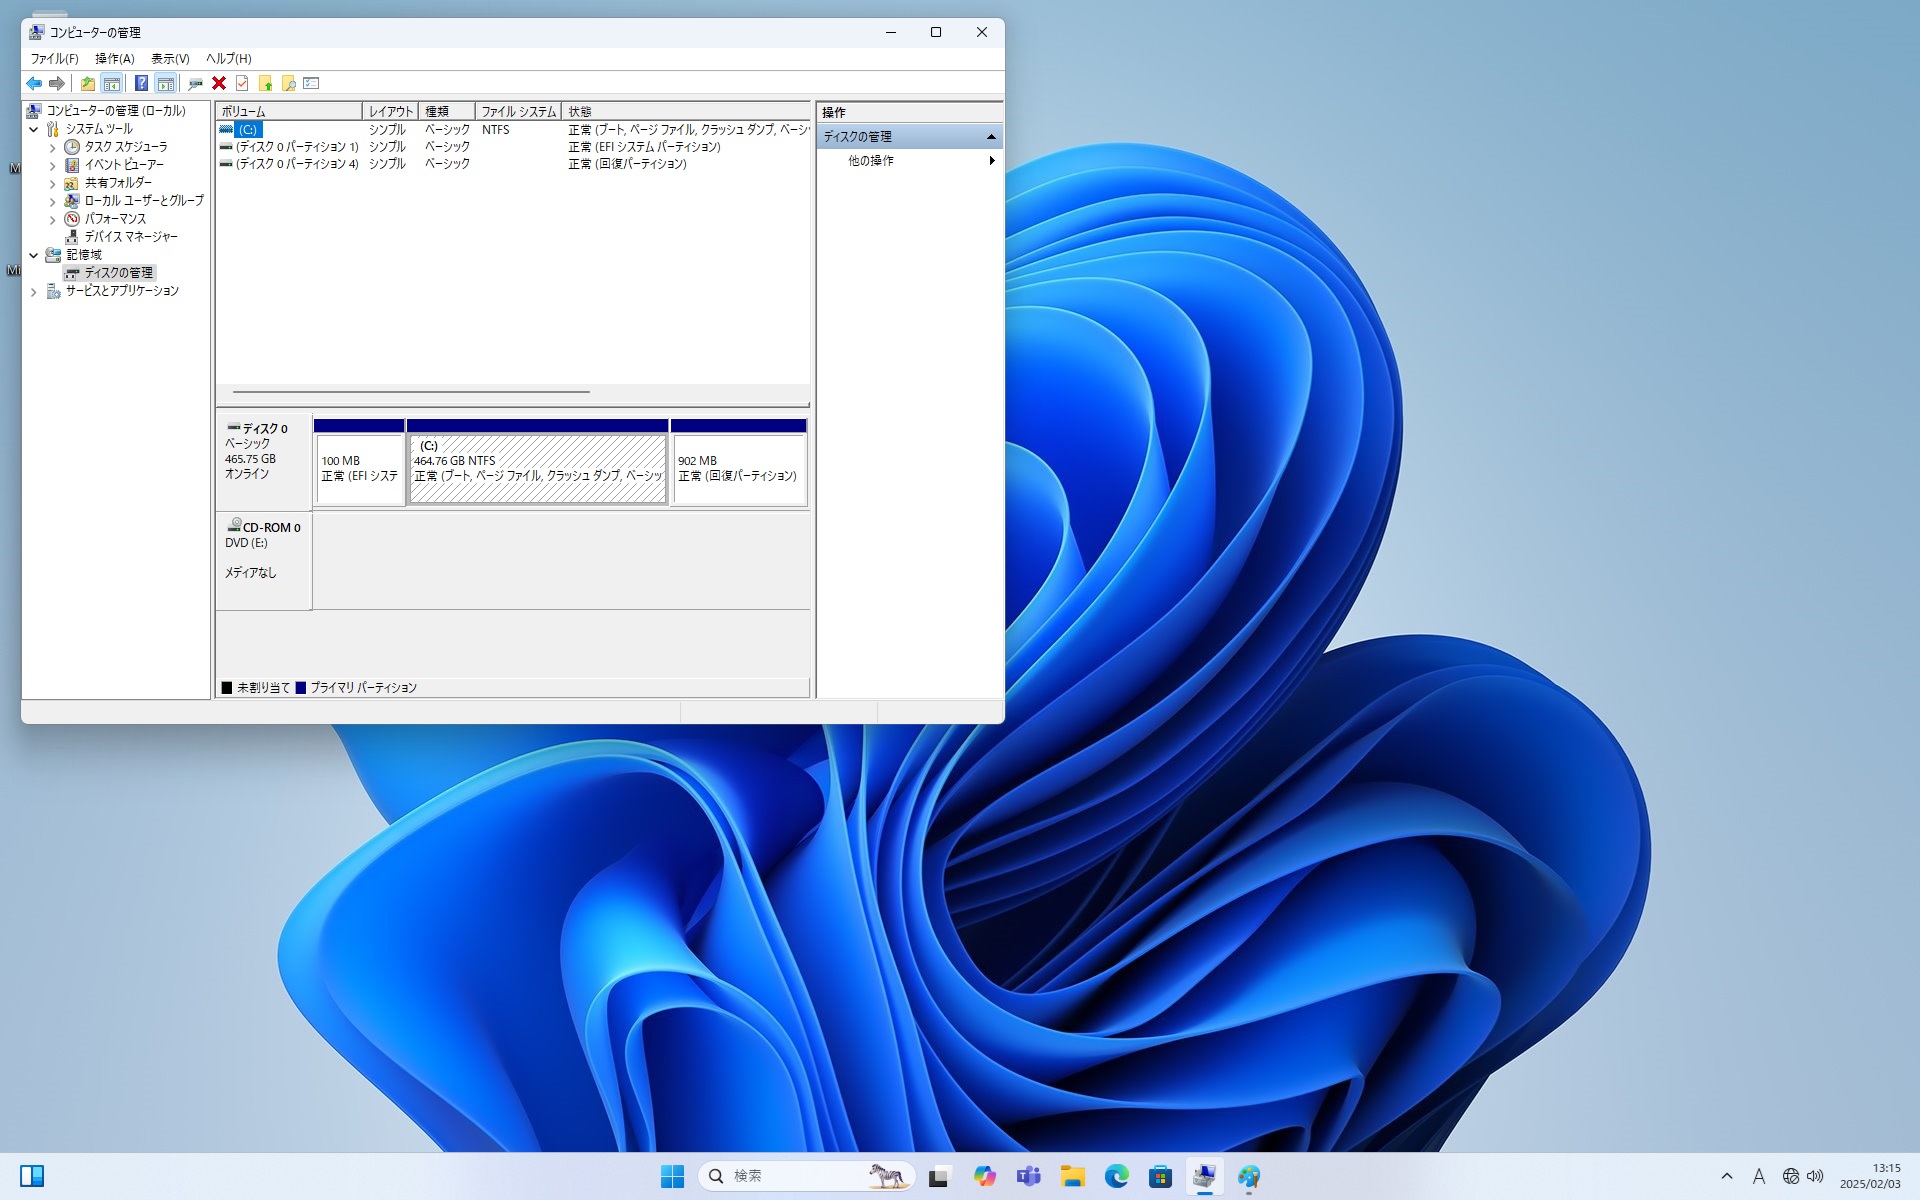Click the taskbar 検索 search box
Viewport: 1920px width, 1200px height.
pos(807,1176)
